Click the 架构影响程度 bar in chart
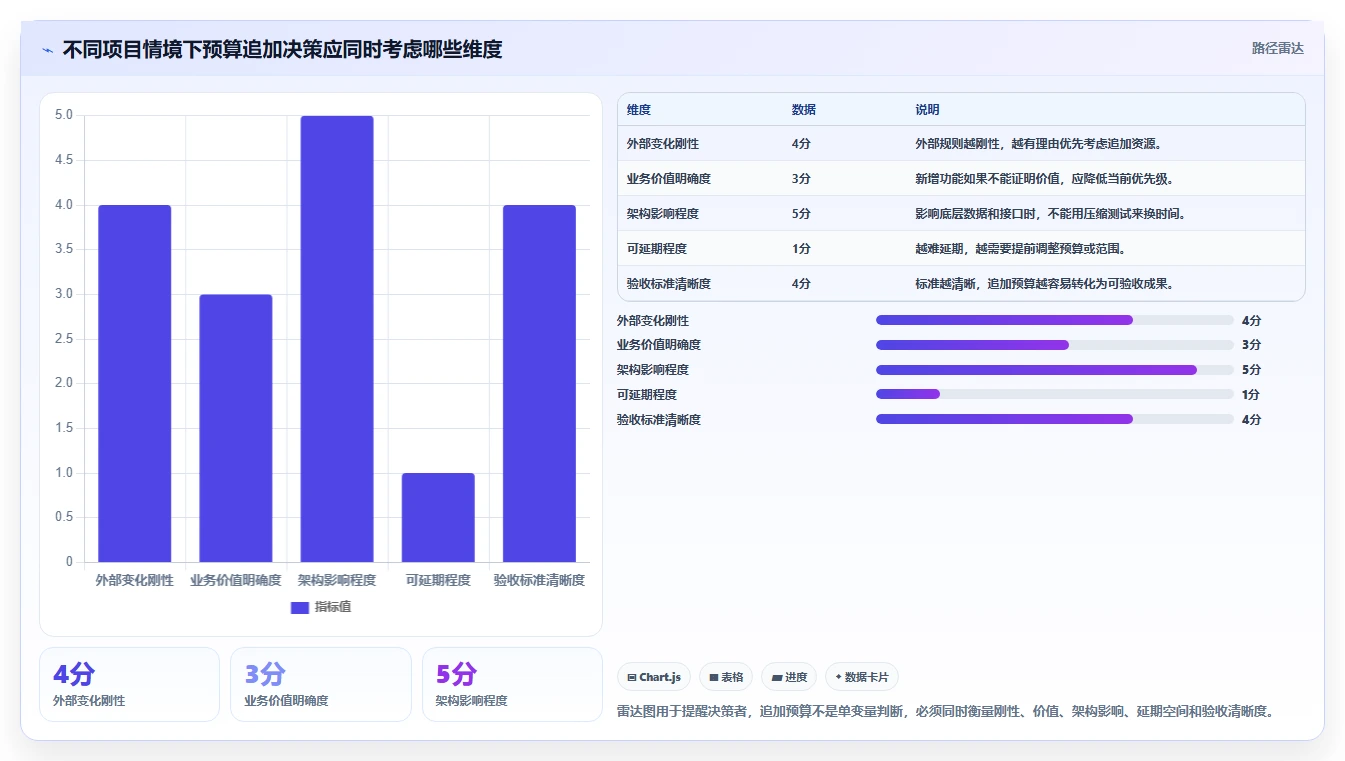Screen dimensions: 1345x761 point(337,339)
